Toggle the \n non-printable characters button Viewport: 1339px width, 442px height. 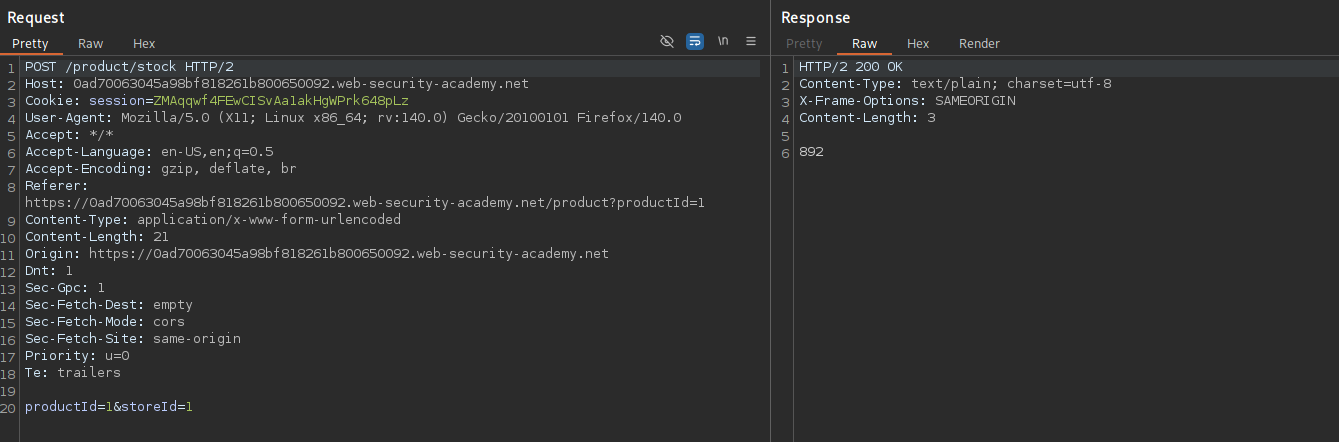(x=723, y=41)
